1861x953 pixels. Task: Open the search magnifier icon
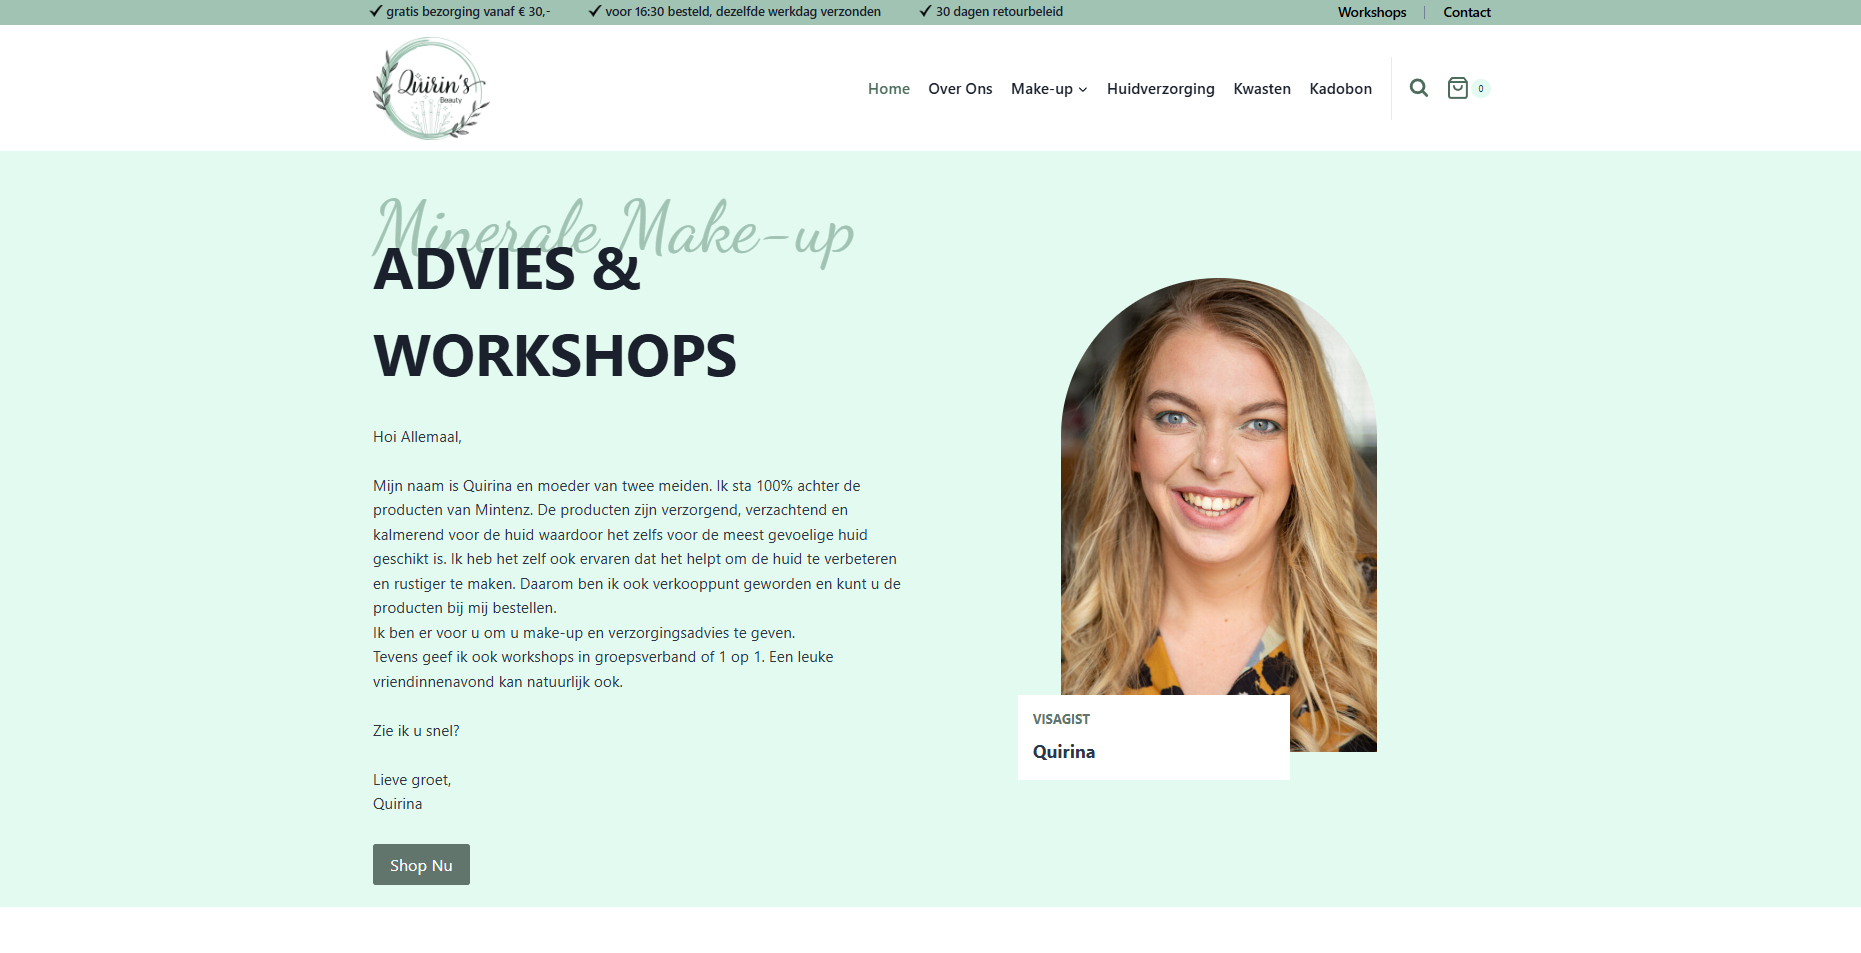pos(1418,88)
